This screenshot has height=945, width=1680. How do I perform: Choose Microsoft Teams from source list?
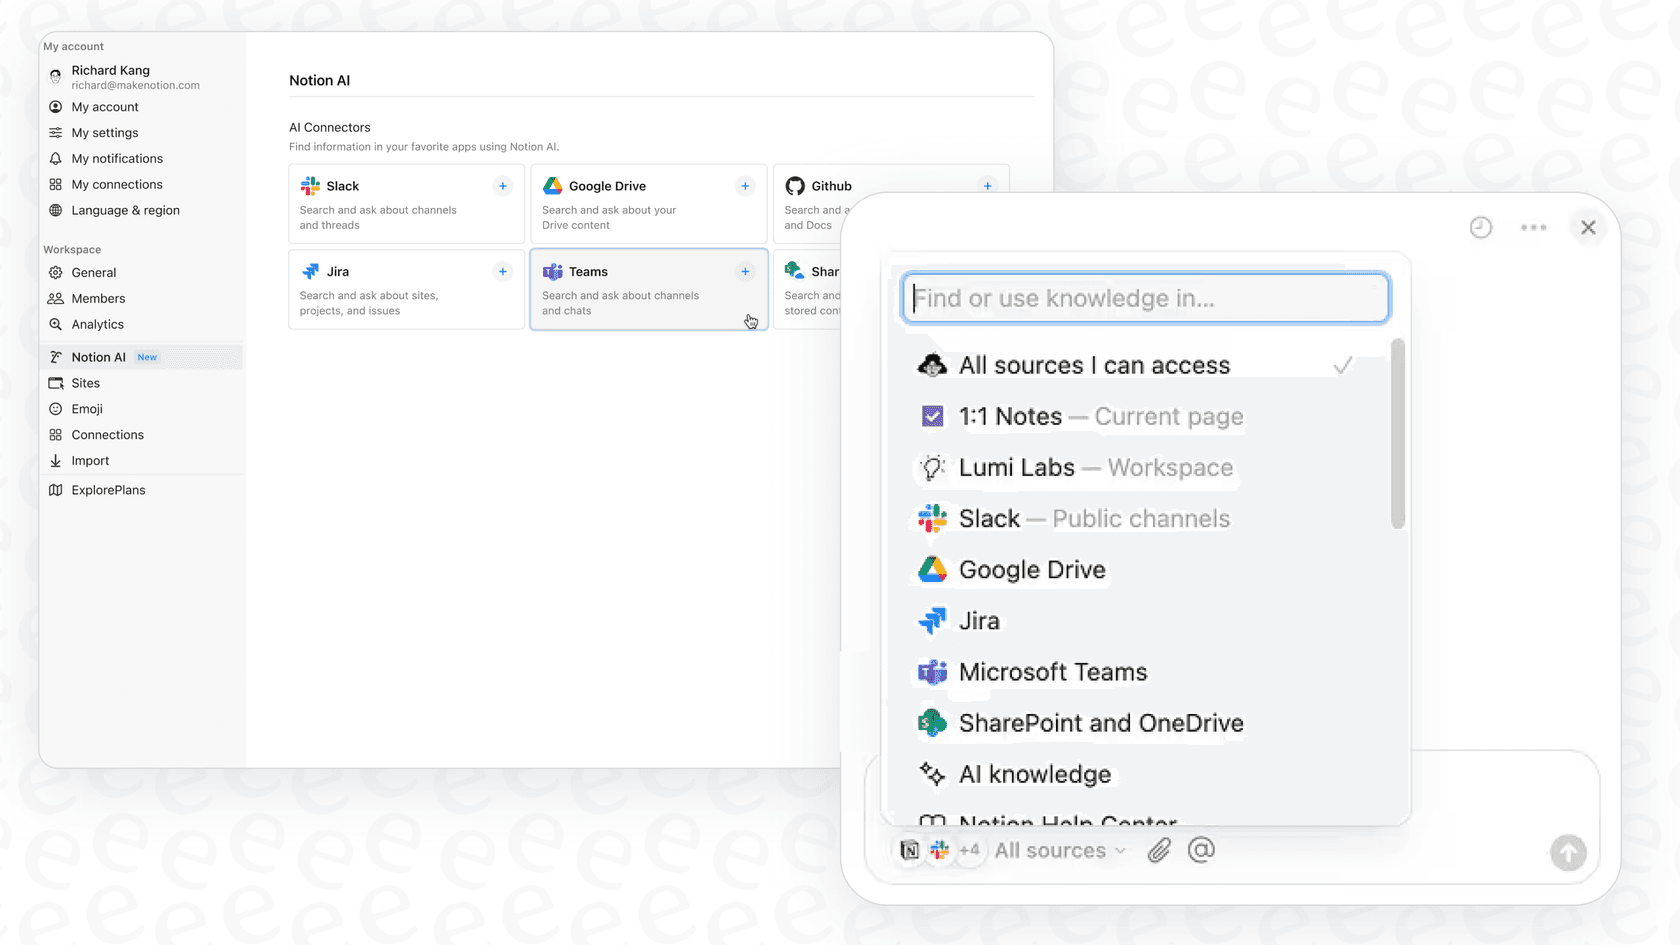1052,672
